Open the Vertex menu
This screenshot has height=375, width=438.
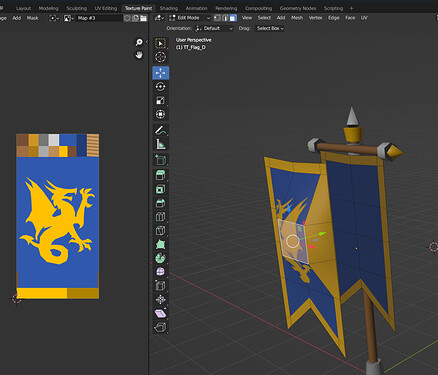315,18
